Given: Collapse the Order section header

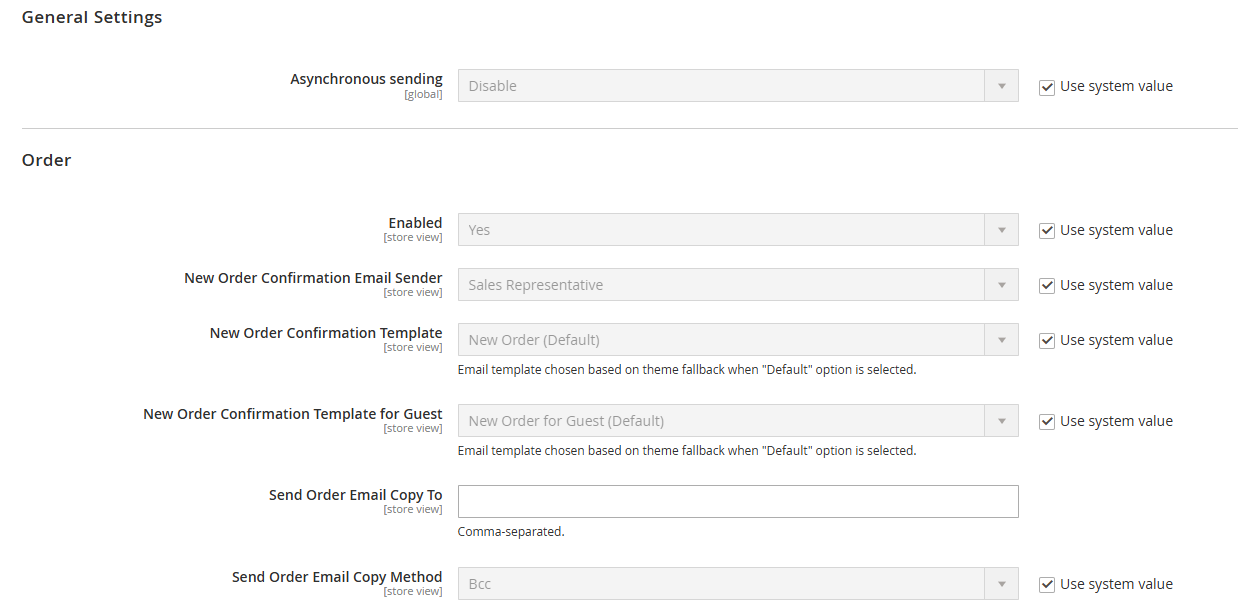Looking at the screenshot, I should tap(47, 160).
